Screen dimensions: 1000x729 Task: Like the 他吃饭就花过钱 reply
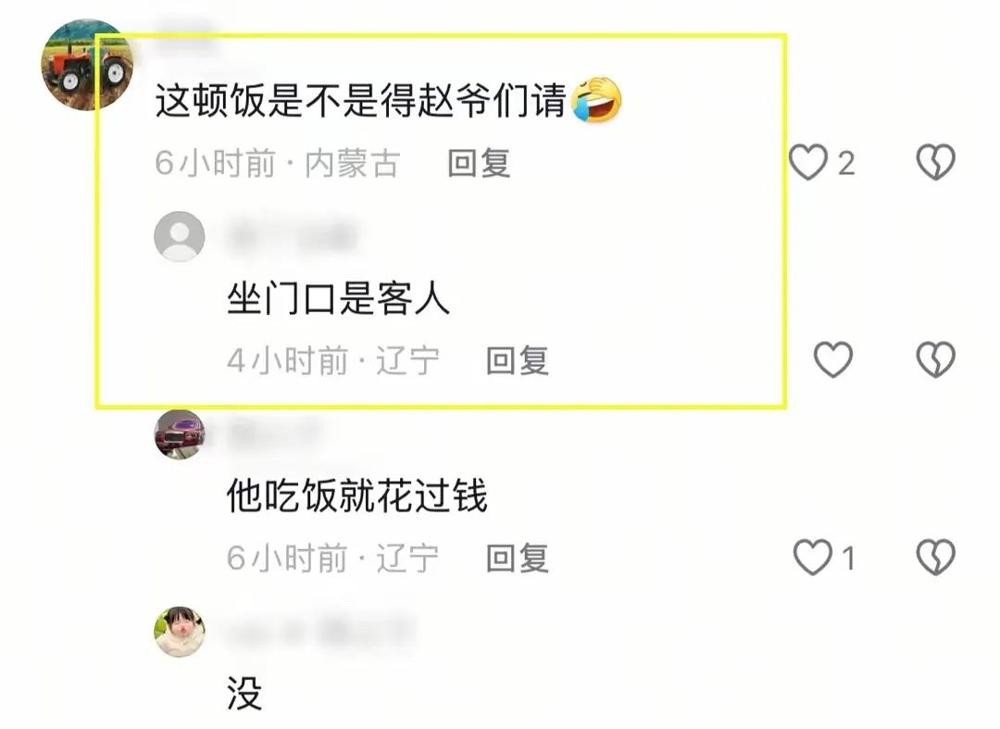tap(812, 557)
